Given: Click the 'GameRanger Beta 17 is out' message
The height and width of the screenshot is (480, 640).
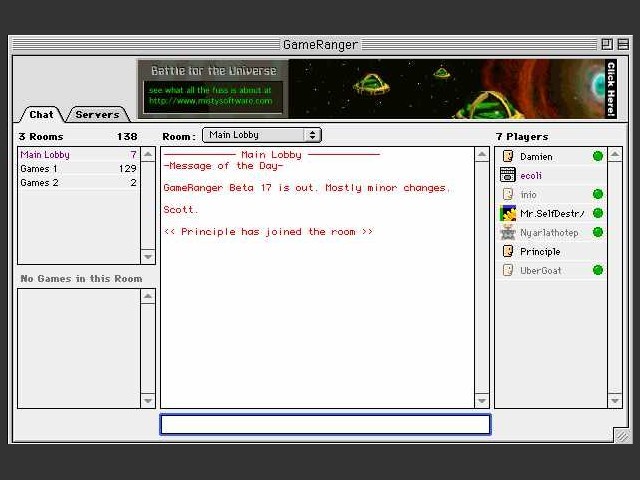Looking at the screenshot, I should pyautogui.click(x=307, y=188).
